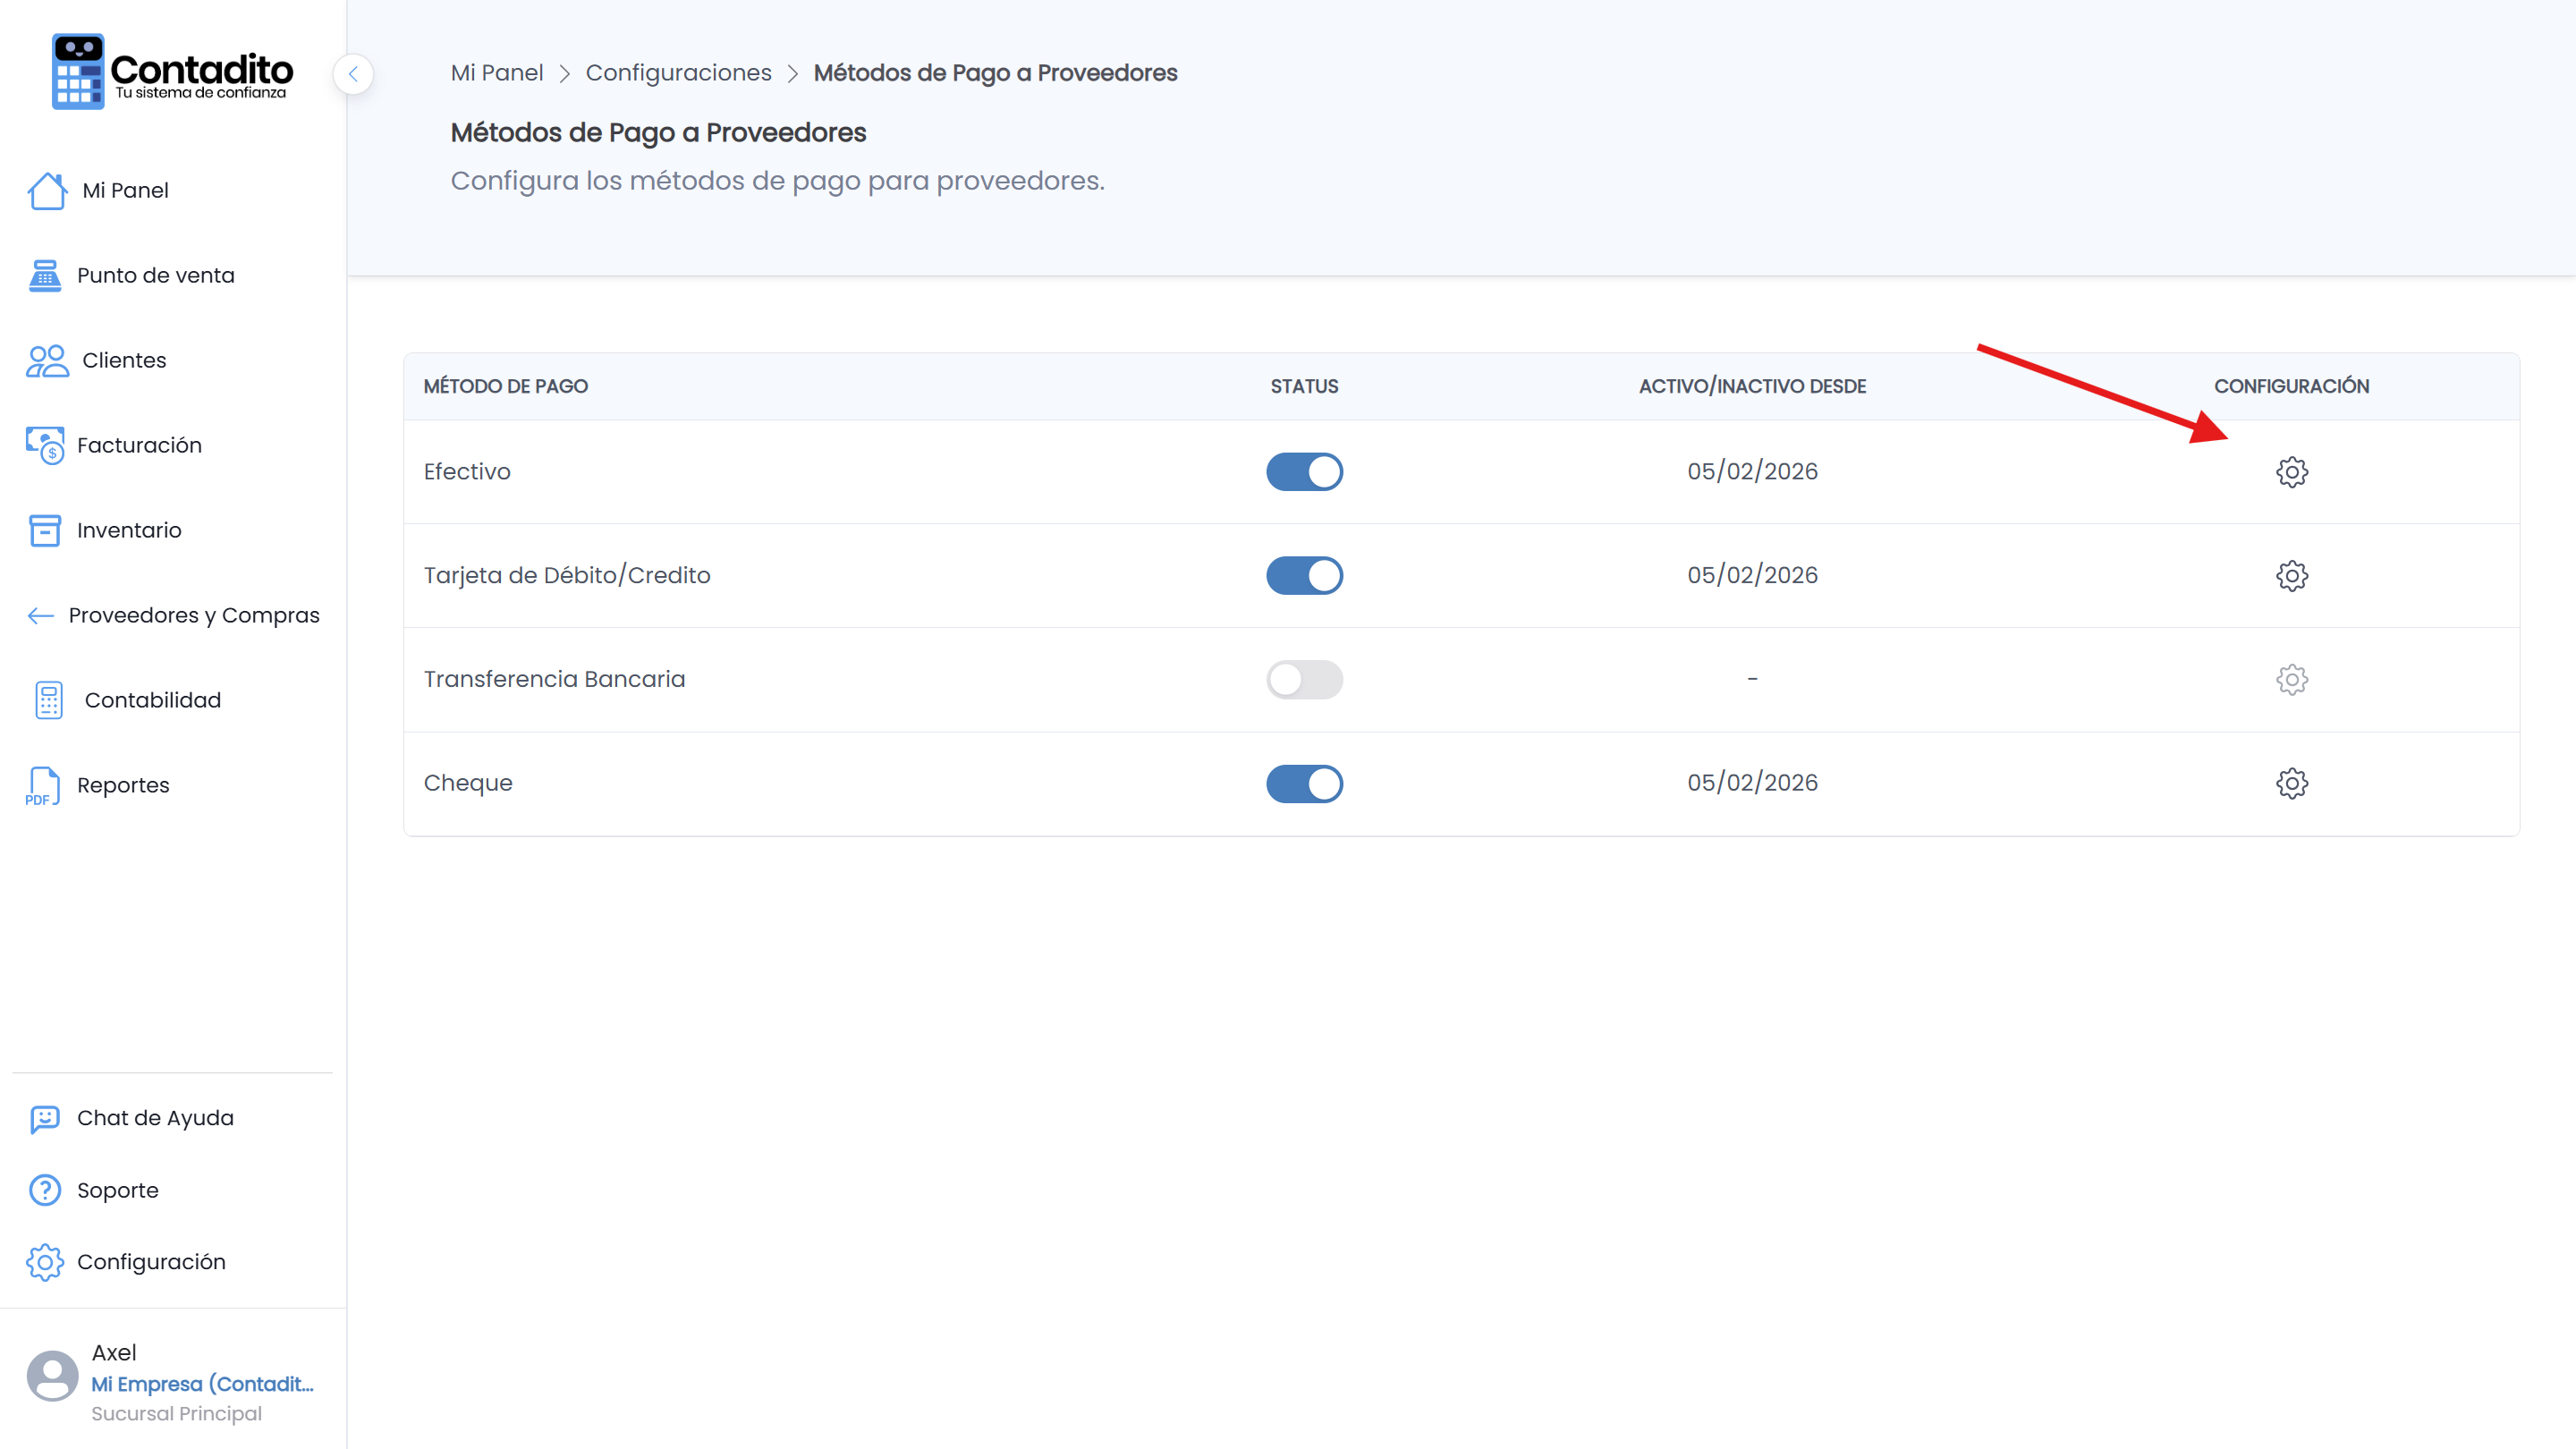Select the Efectivo row name

(466, 472)
